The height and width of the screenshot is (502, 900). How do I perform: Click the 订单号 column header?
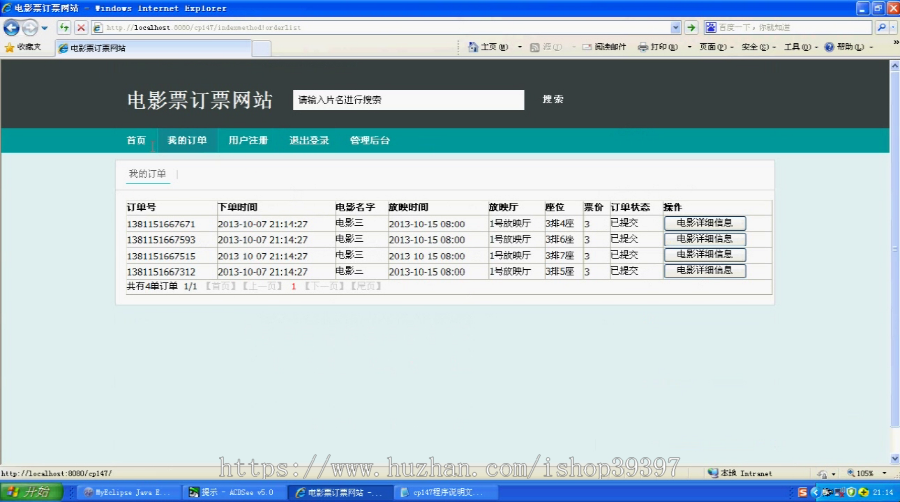click(141, 207)
